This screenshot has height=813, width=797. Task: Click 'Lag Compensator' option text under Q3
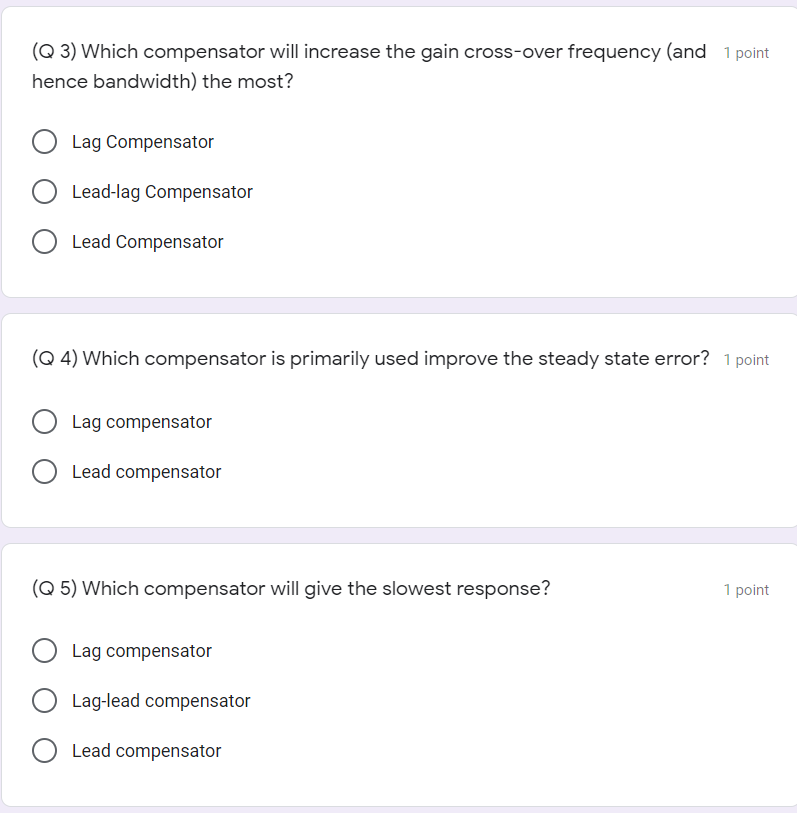143,142
